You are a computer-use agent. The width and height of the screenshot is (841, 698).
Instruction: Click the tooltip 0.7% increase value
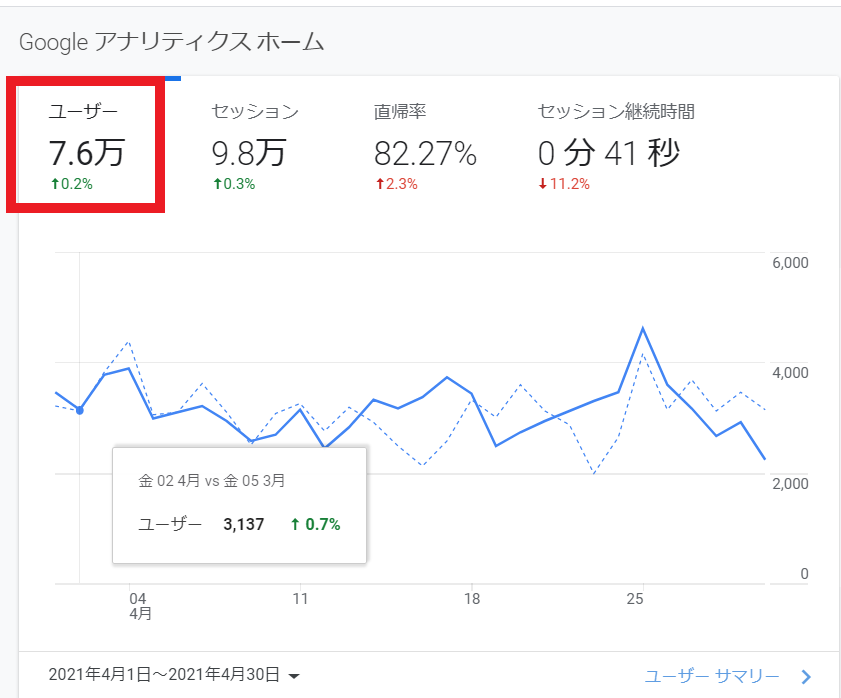(x=315, y=524)
